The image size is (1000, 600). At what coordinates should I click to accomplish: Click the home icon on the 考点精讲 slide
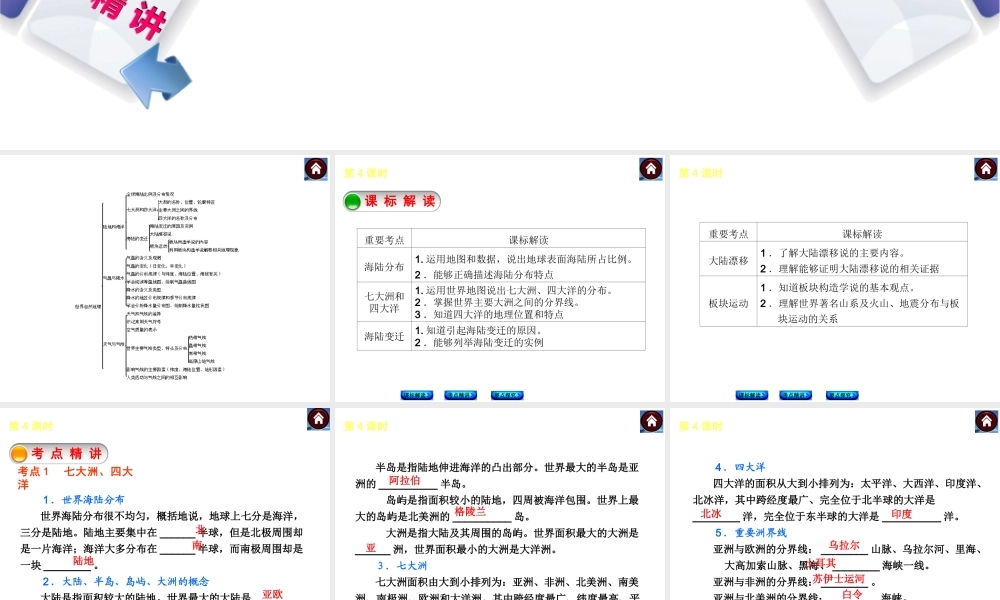click(318, 419)
